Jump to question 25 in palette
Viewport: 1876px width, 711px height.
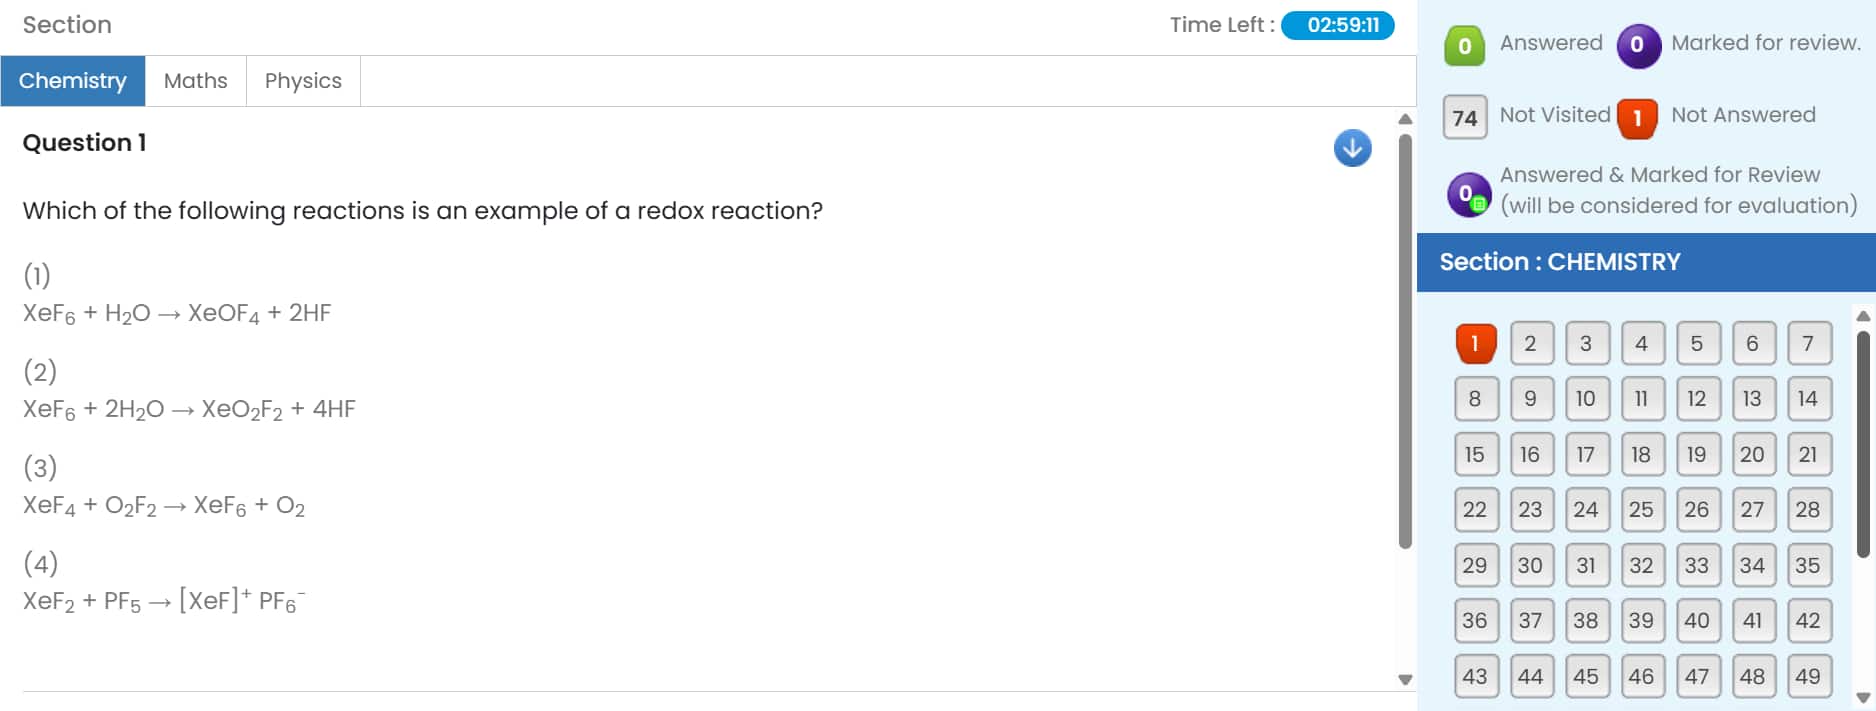click(x=1641, y=509)
